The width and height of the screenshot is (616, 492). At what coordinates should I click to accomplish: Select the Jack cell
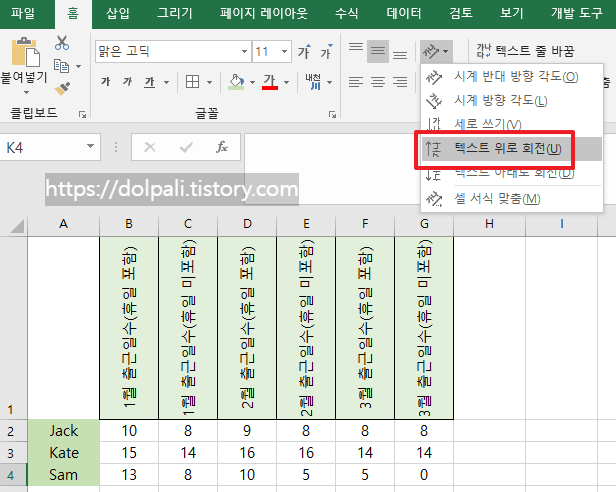tap(64, 431)
